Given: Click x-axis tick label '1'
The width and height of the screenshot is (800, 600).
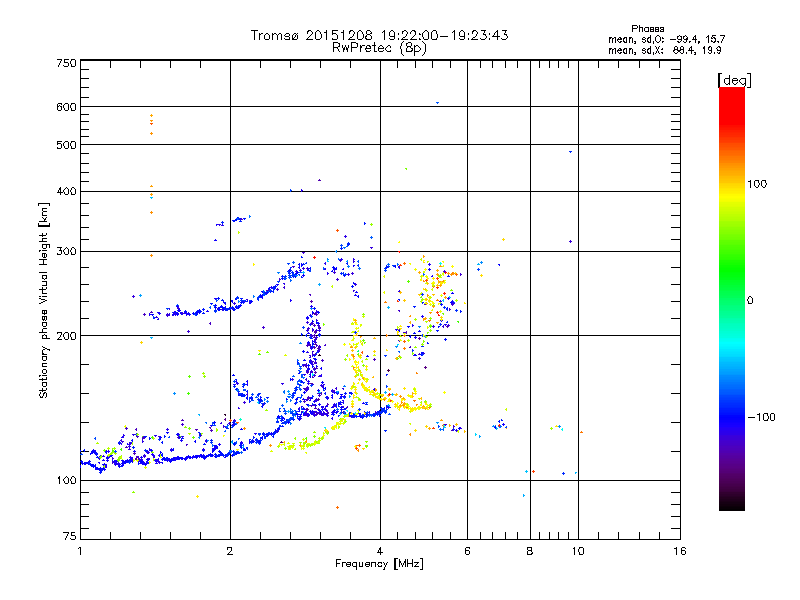Looking at the screenshot, I should (80, 551).
